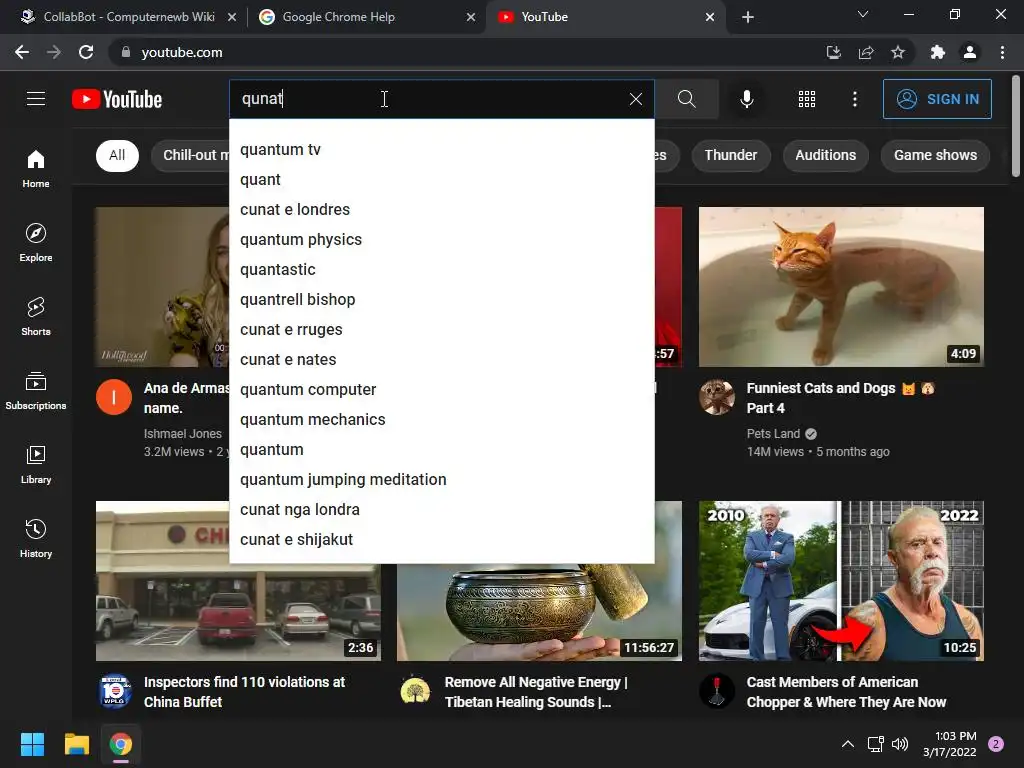Image resolution: width=1024 pixels, height=768 pixels.
Task: Open Library in sidebar
Action: click(x=36, y=464)
